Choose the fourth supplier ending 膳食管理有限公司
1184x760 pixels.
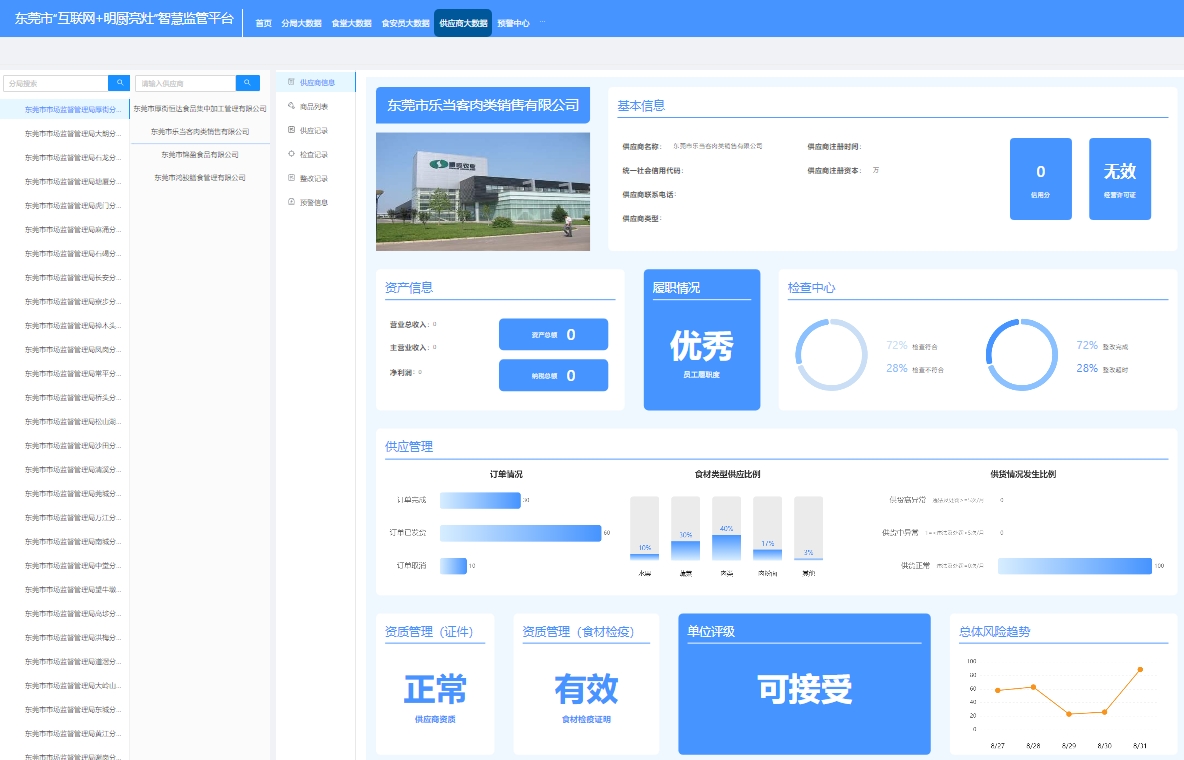click(200, 178)
